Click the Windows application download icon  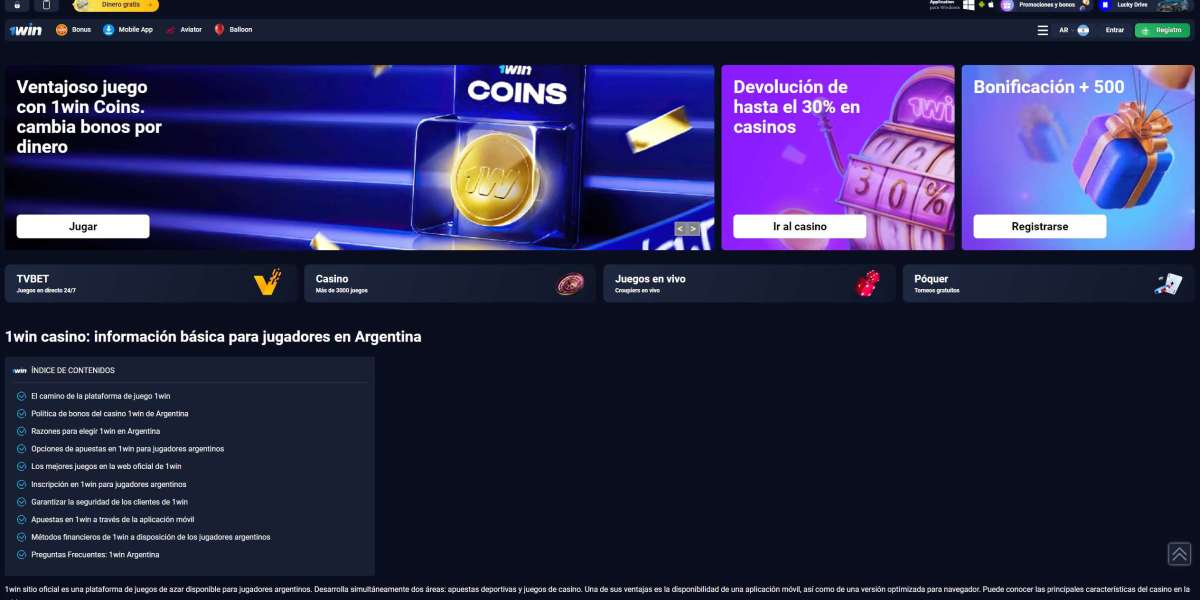pyautogui.click(x=969, y=5)
